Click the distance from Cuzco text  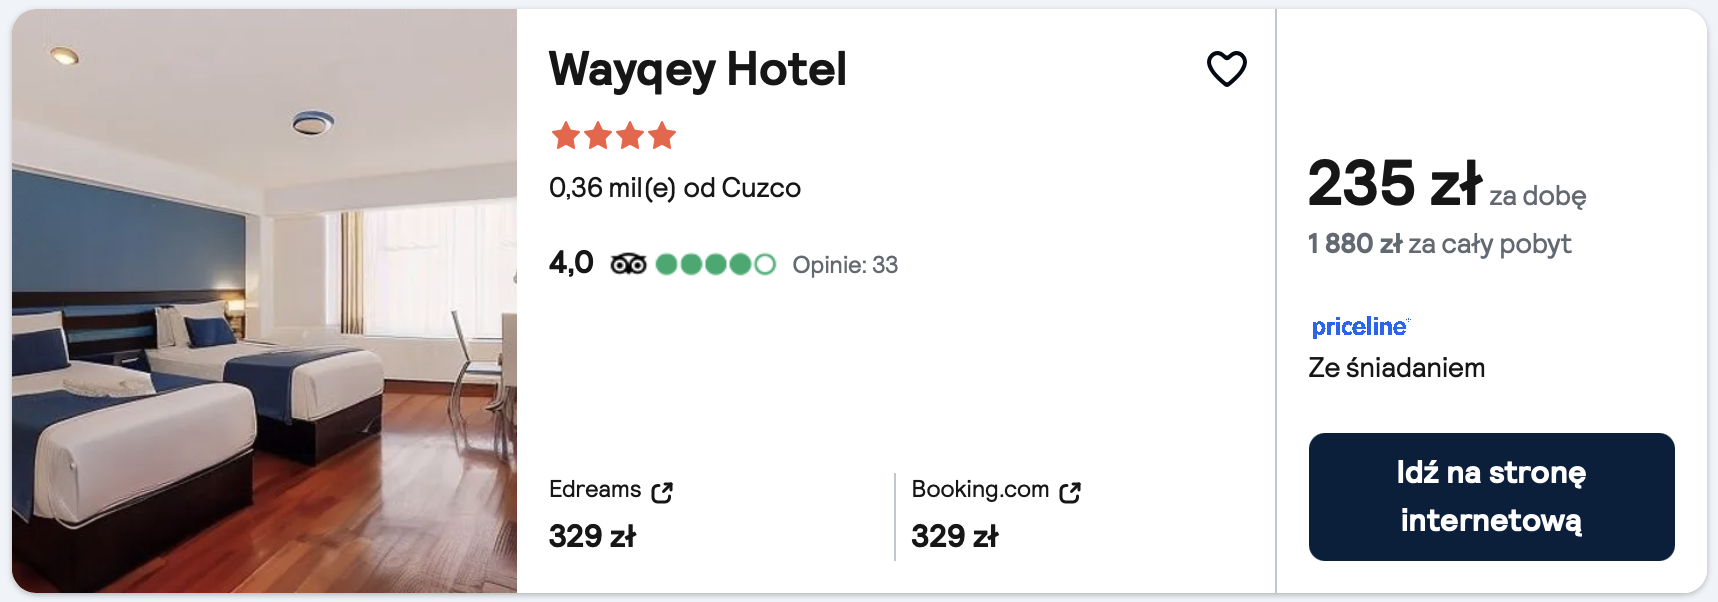tap(674, 188)
